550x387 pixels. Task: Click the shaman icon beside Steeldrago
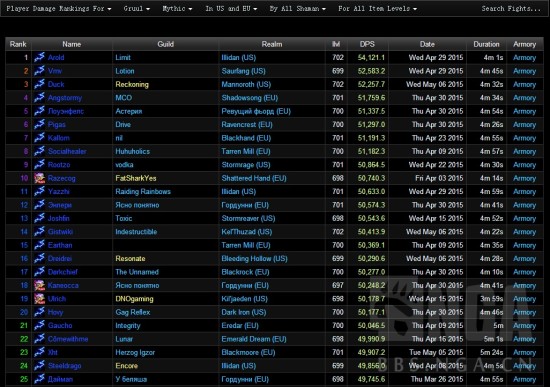tap(40, 366)
